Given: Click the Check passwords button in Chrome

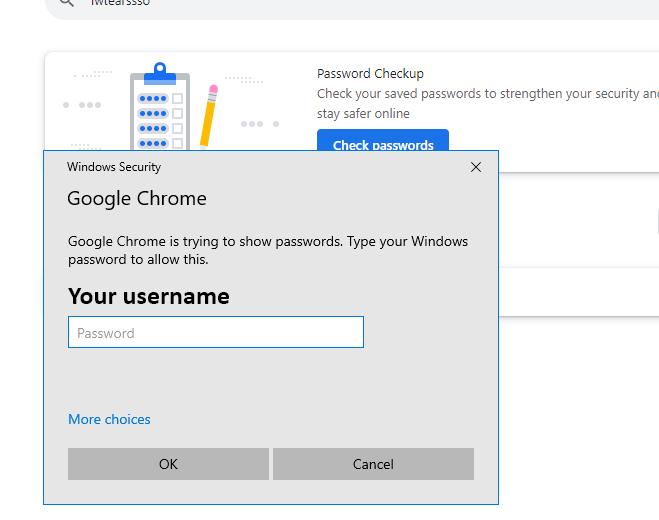Looking at the screenshot, I should click(383, 140).
